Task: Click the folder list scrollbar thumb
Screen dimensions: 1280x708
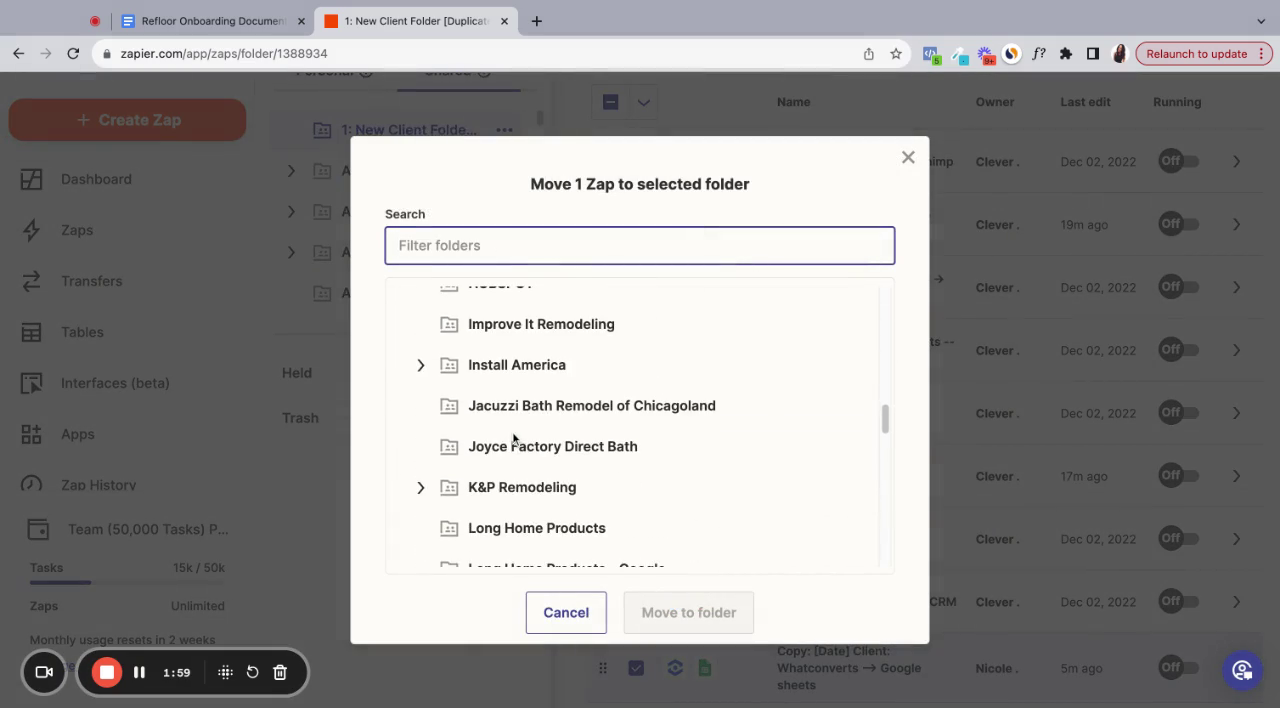Action: [x=885, y=419]
